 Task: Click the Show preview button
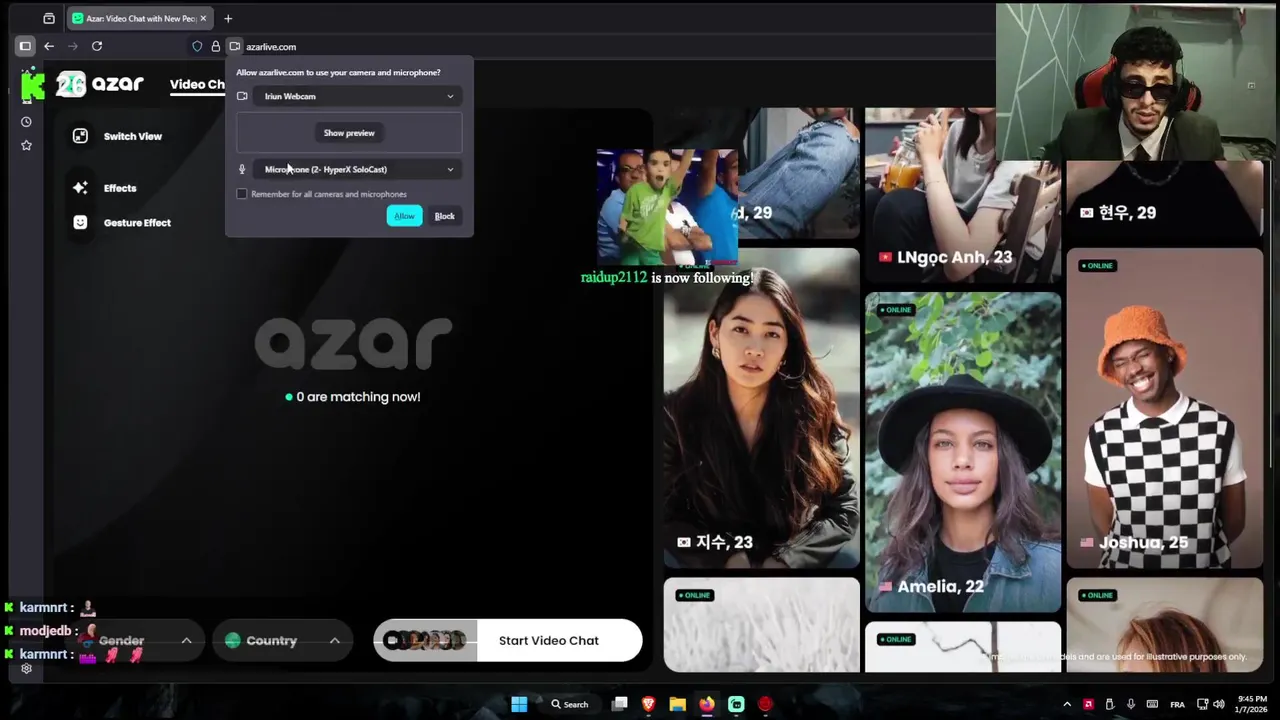(349, 133)
